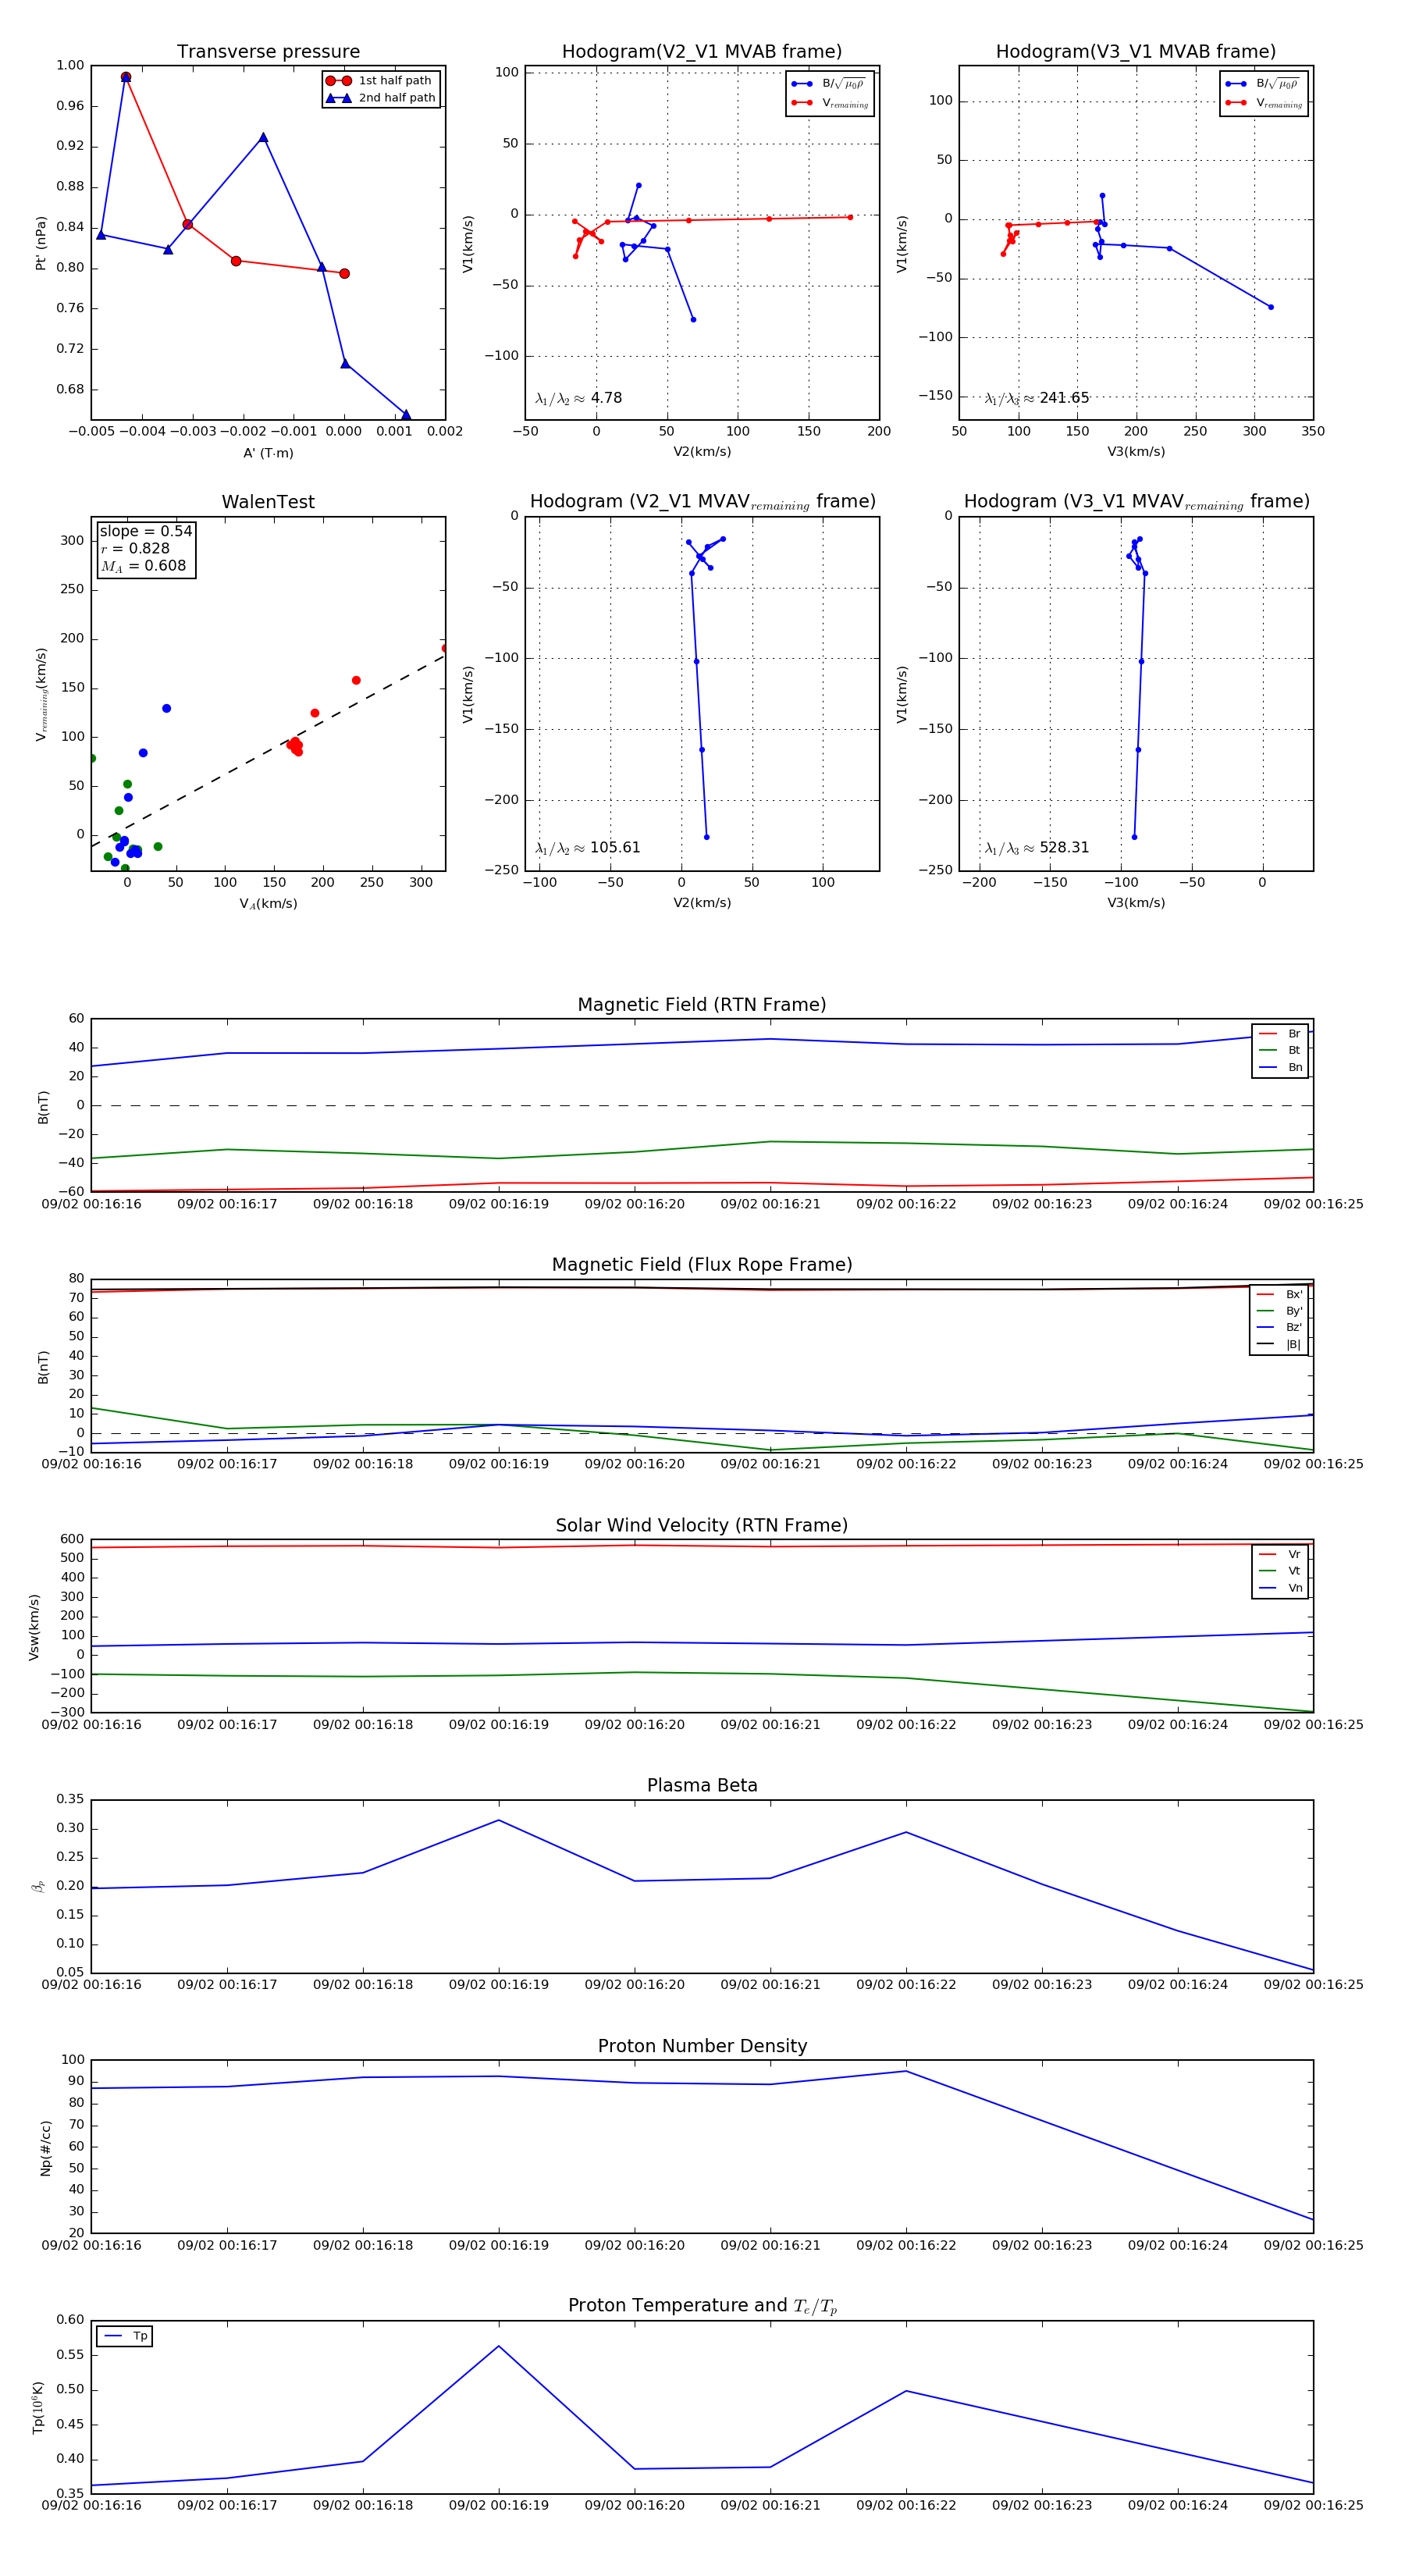
Task: Select the 'Vt' legend entry
Action: 1280,1571
